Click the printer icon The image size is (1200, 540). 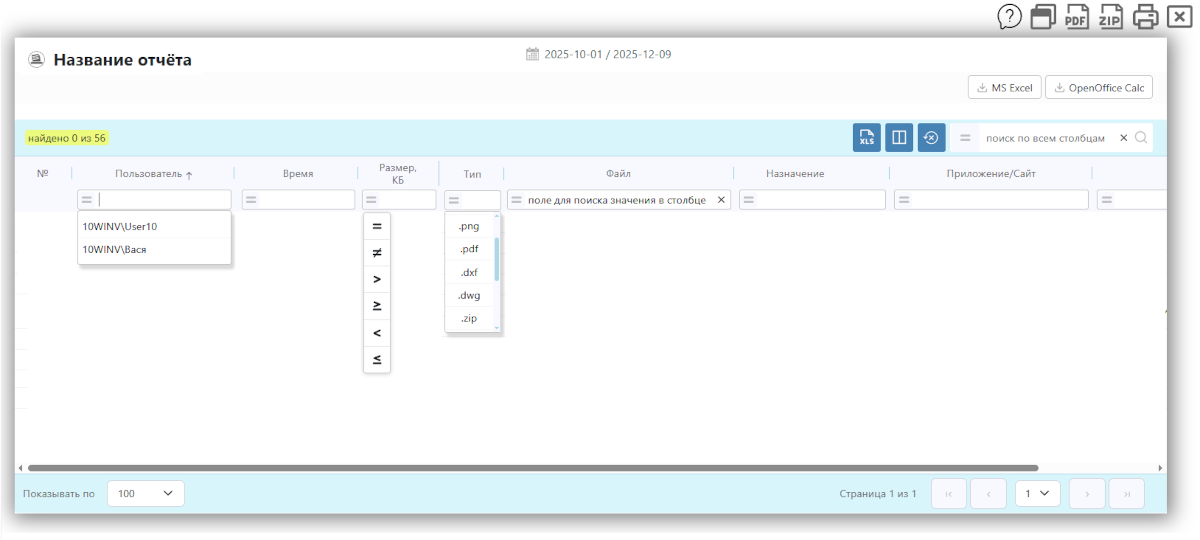[1146, 16]
